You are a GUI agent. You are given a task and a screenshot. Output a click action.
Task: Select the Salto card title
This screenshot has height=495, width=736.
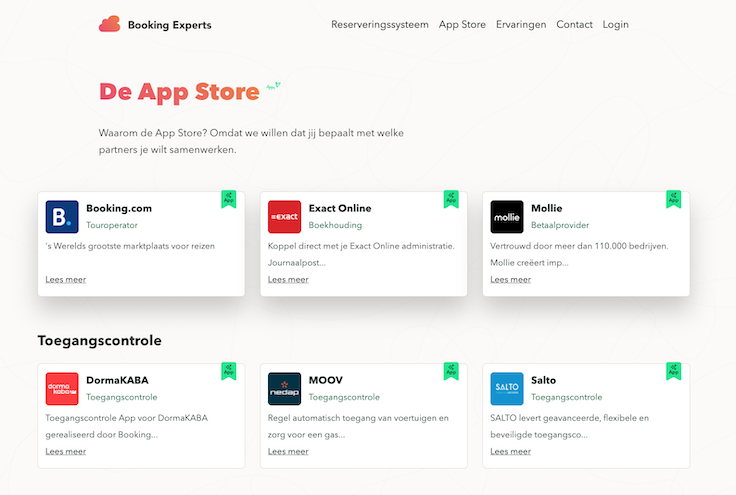pyautogui.click(x=543, y=380)
